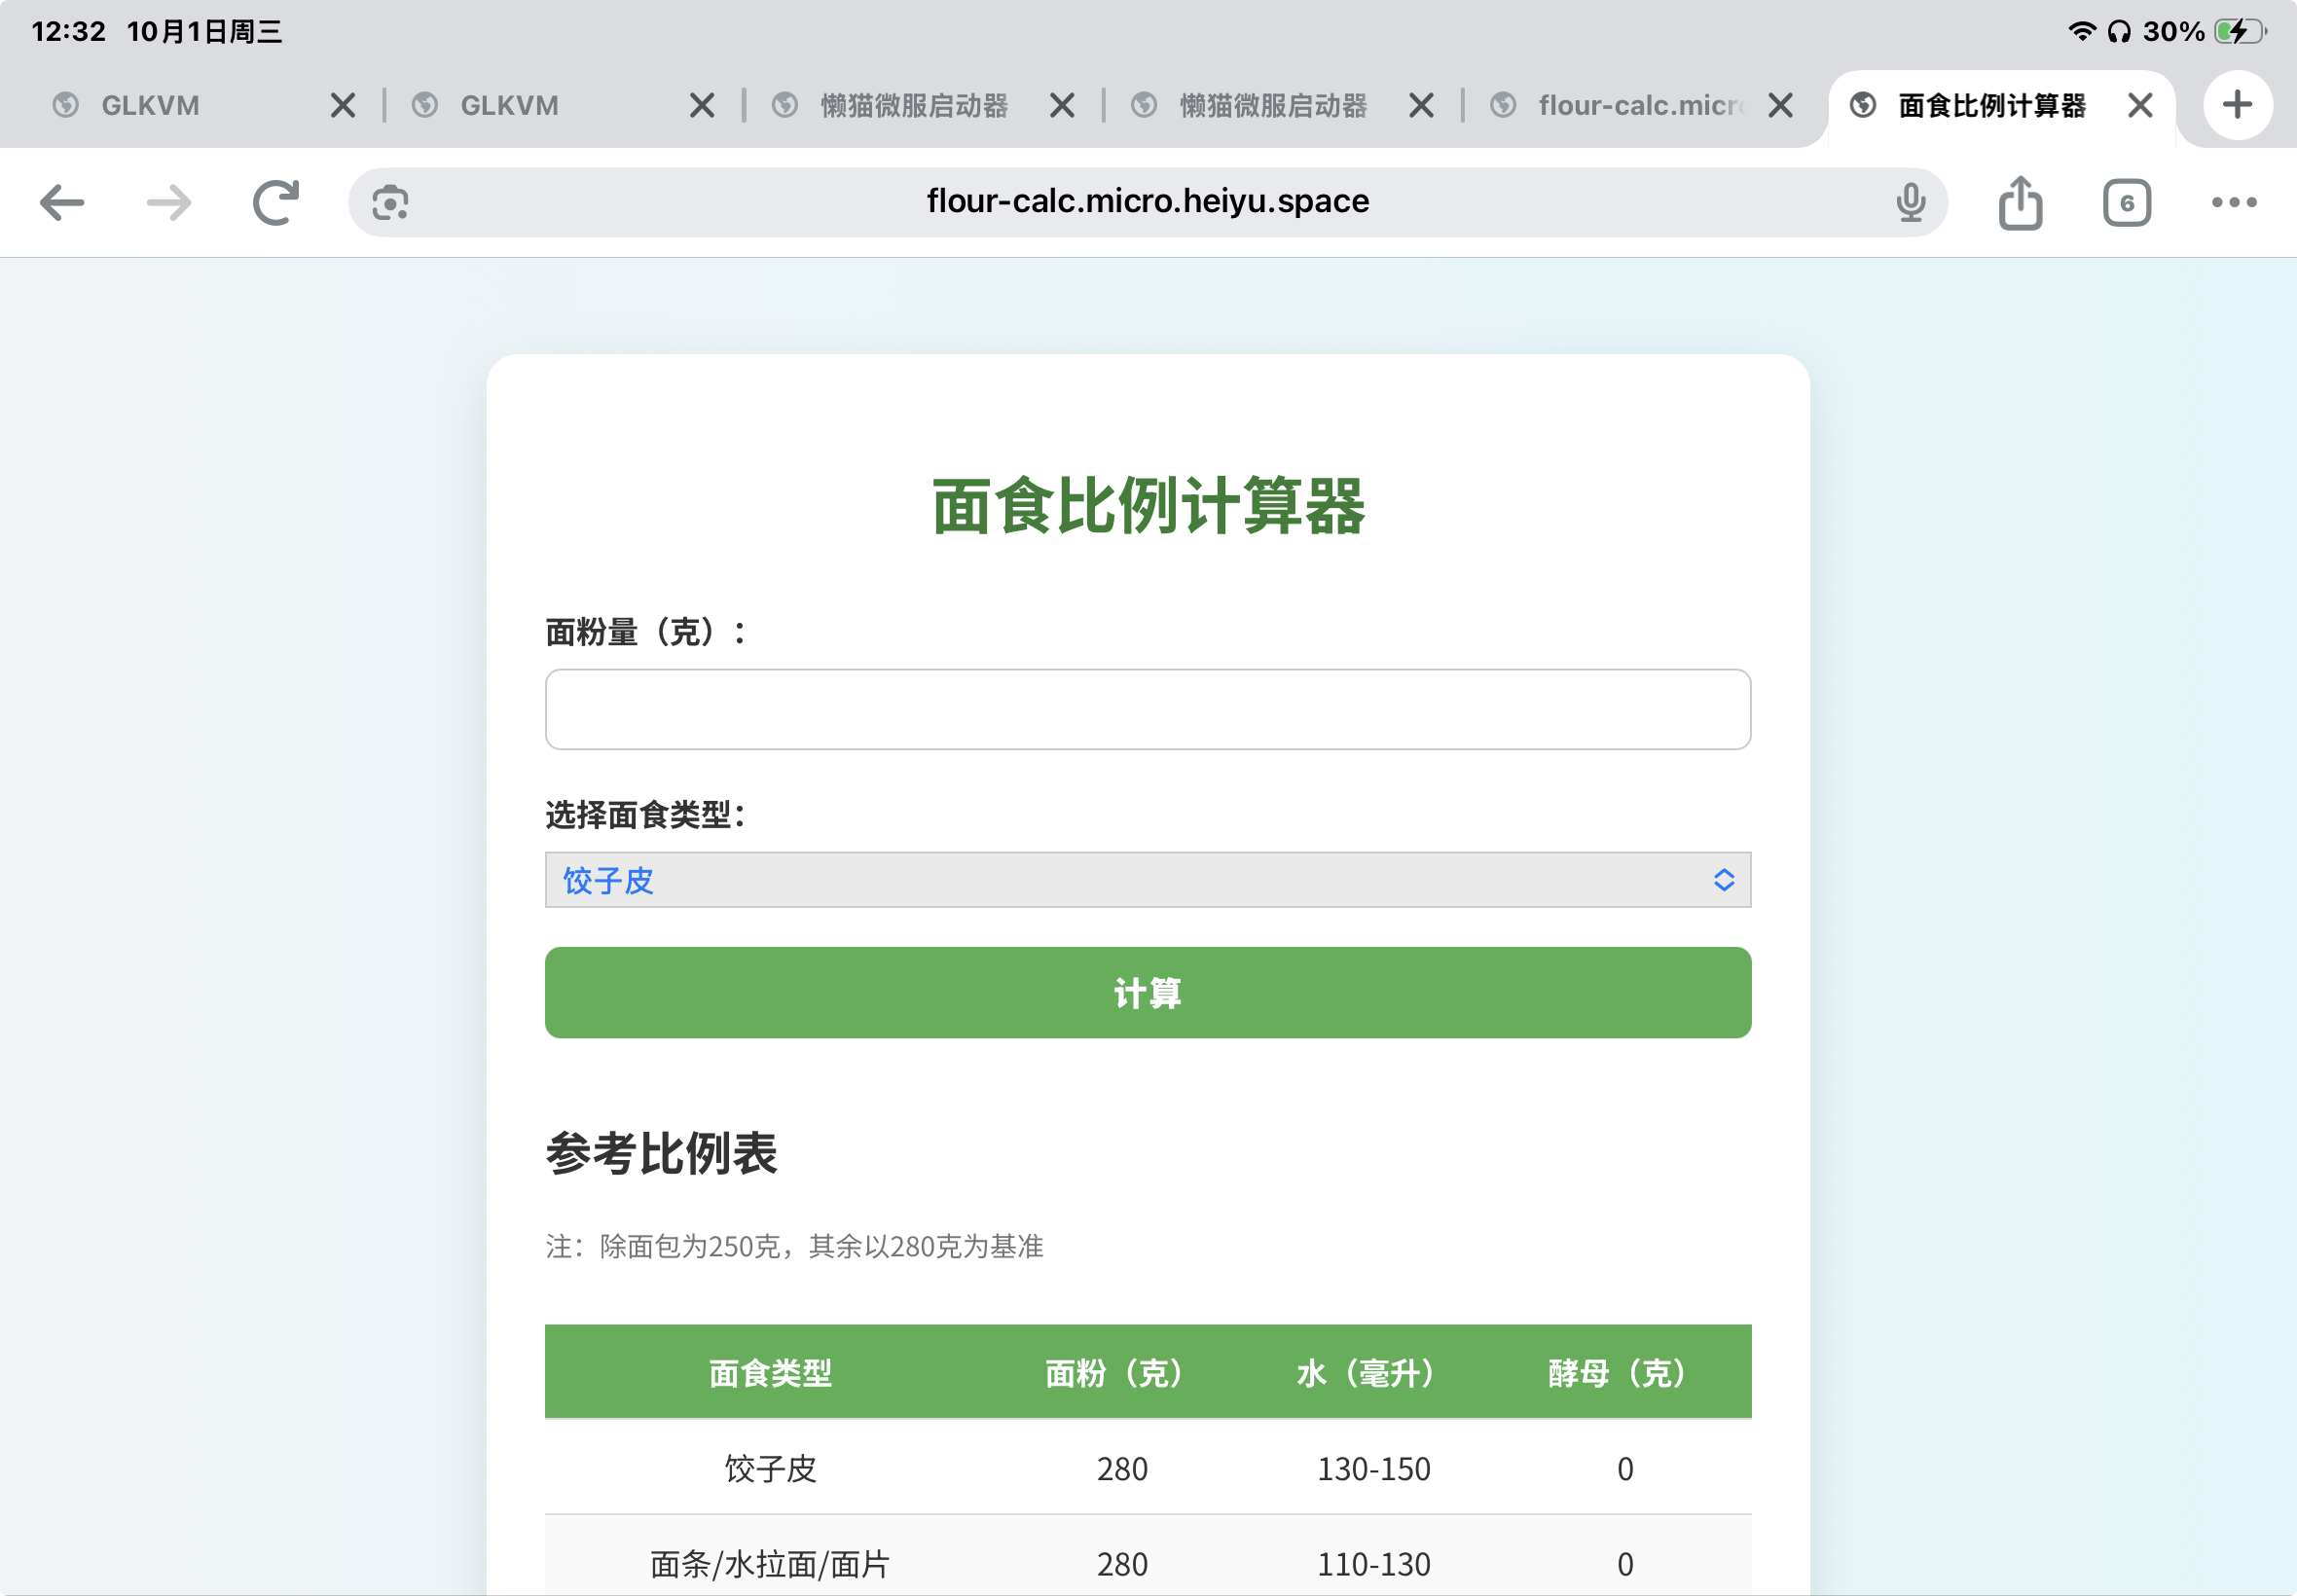Click the Google Lens icon in address bar

(388, 202)
